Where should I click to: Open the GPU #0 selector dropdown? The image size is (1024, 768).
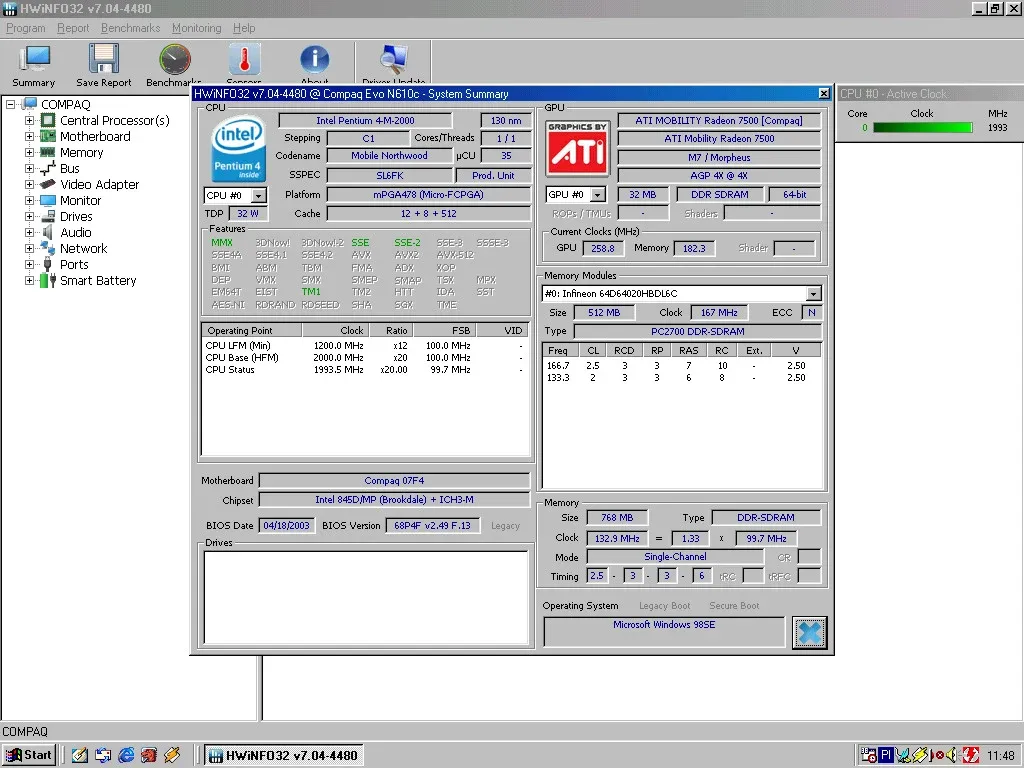(598, 195)
